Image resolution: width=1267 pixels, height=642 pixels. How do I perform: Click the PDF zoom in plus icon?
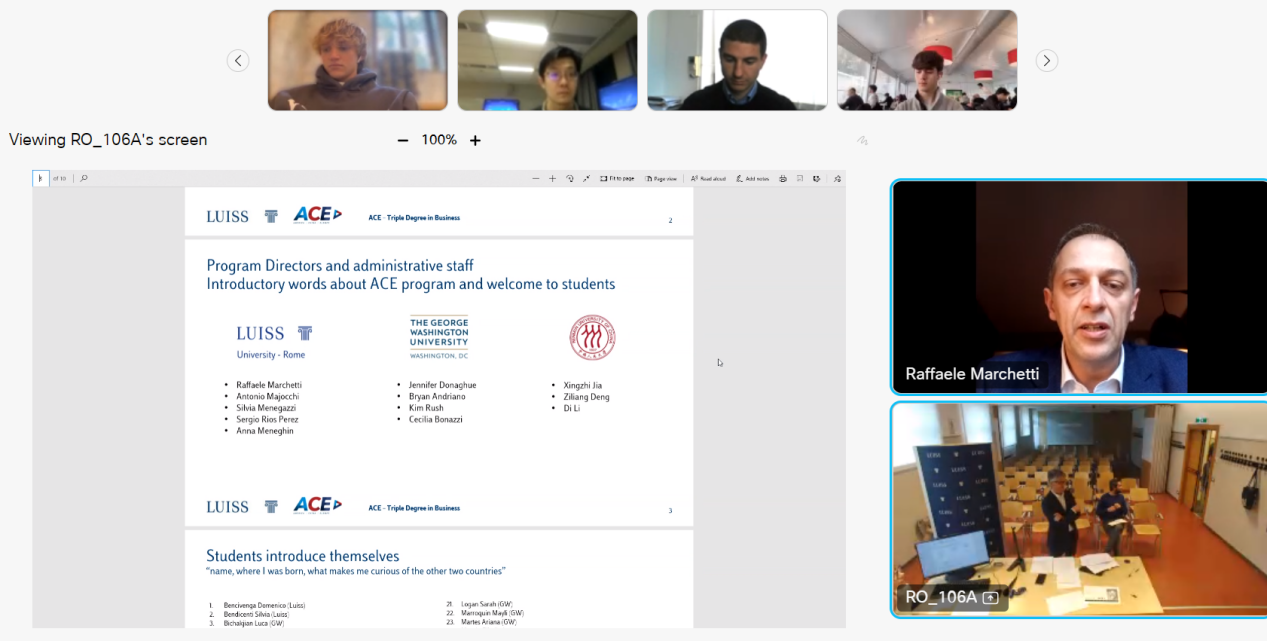pos(552,179)
